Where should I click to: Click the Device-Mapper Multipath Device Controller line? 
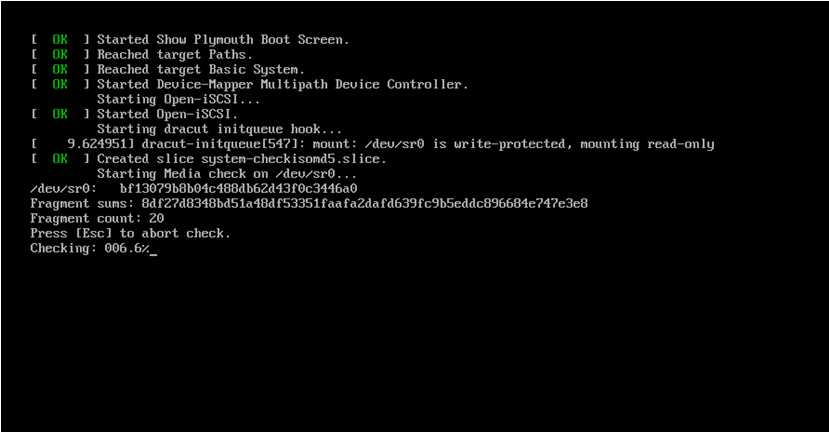(x=282, y=85)
